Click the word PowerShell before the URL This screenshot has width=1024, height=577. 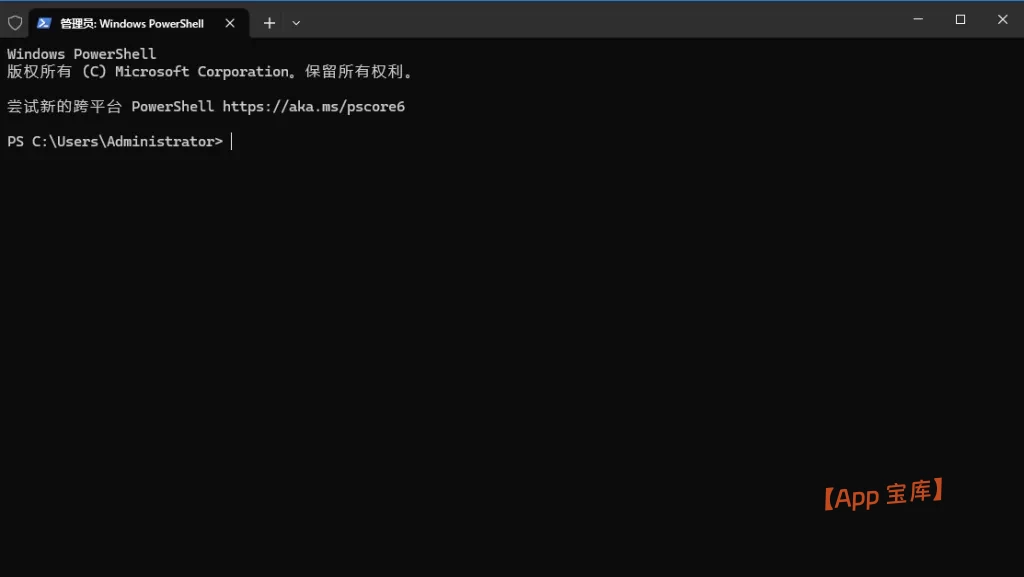pos(172,107)
